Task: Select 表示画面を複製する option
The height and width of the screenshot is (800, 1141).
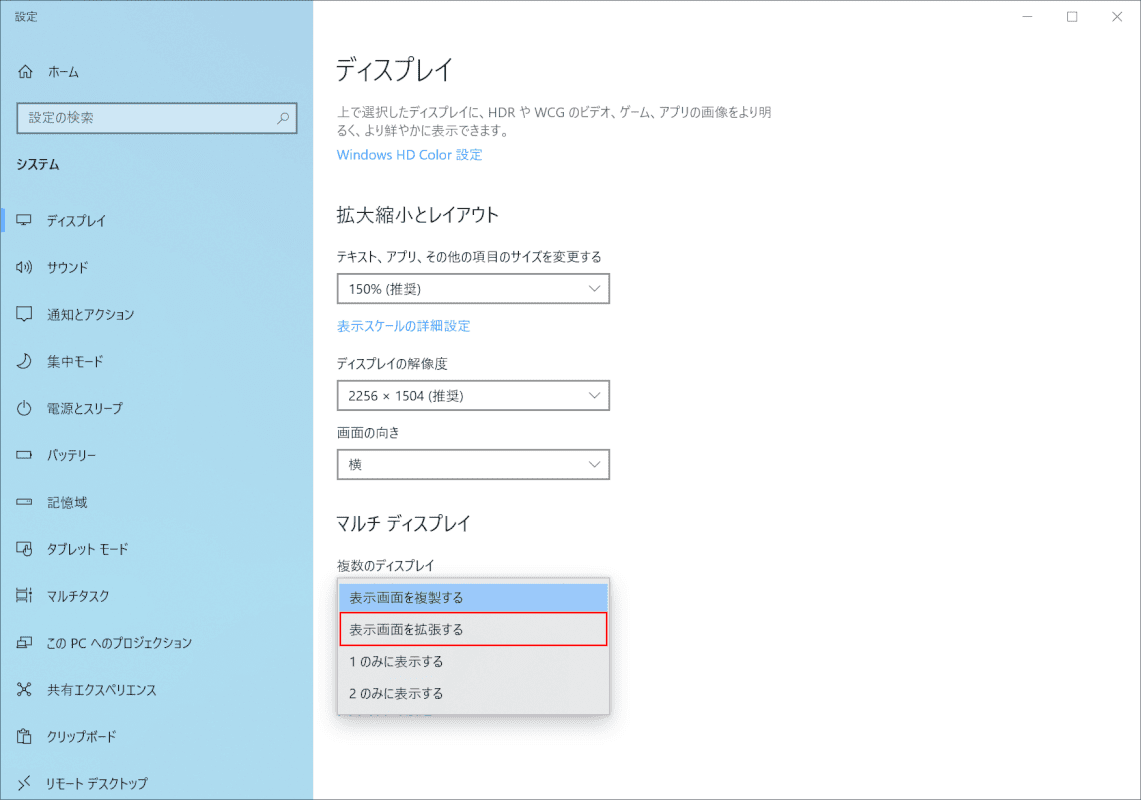Action: pos(473,598)
